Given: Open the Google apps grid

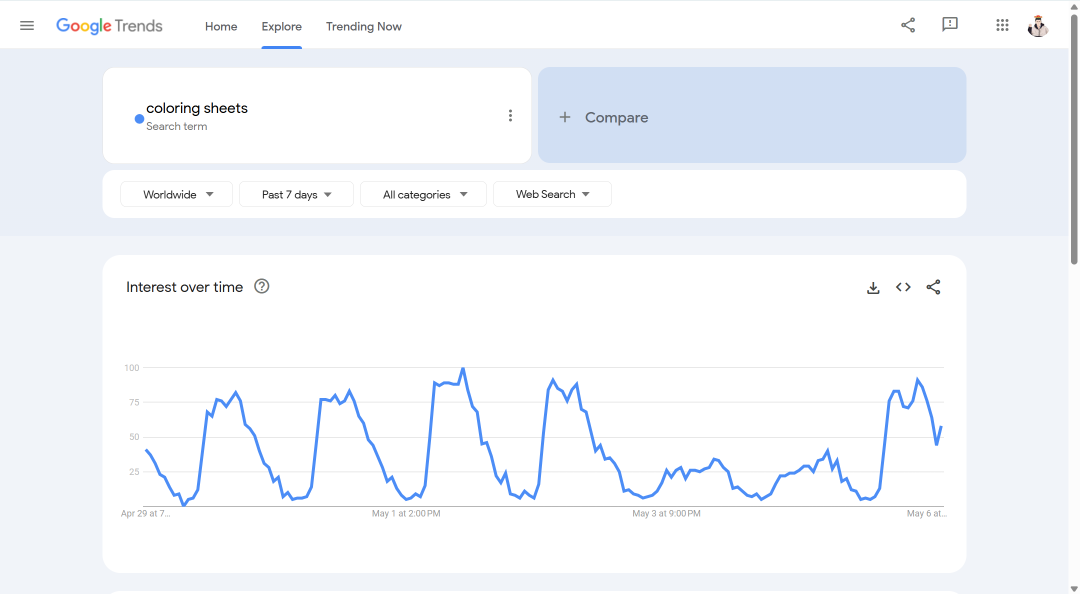Looking at the screenshot, I should click(1002, 25).
